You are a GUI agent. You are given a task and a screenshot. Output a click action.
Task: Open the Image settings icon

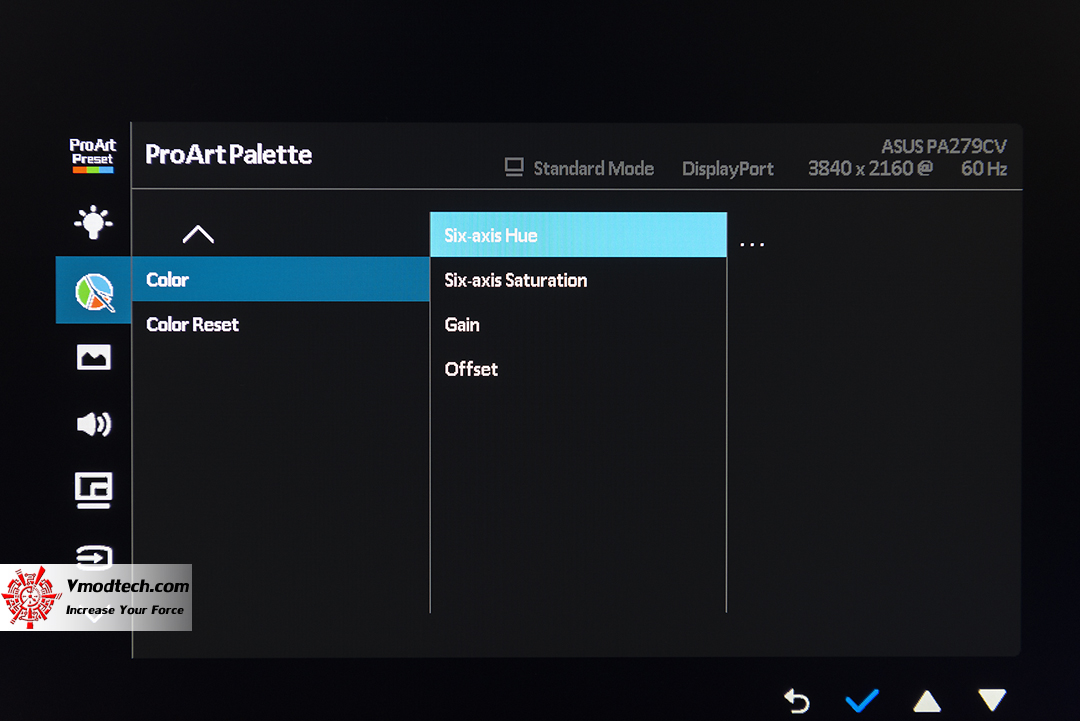point(94,357)
